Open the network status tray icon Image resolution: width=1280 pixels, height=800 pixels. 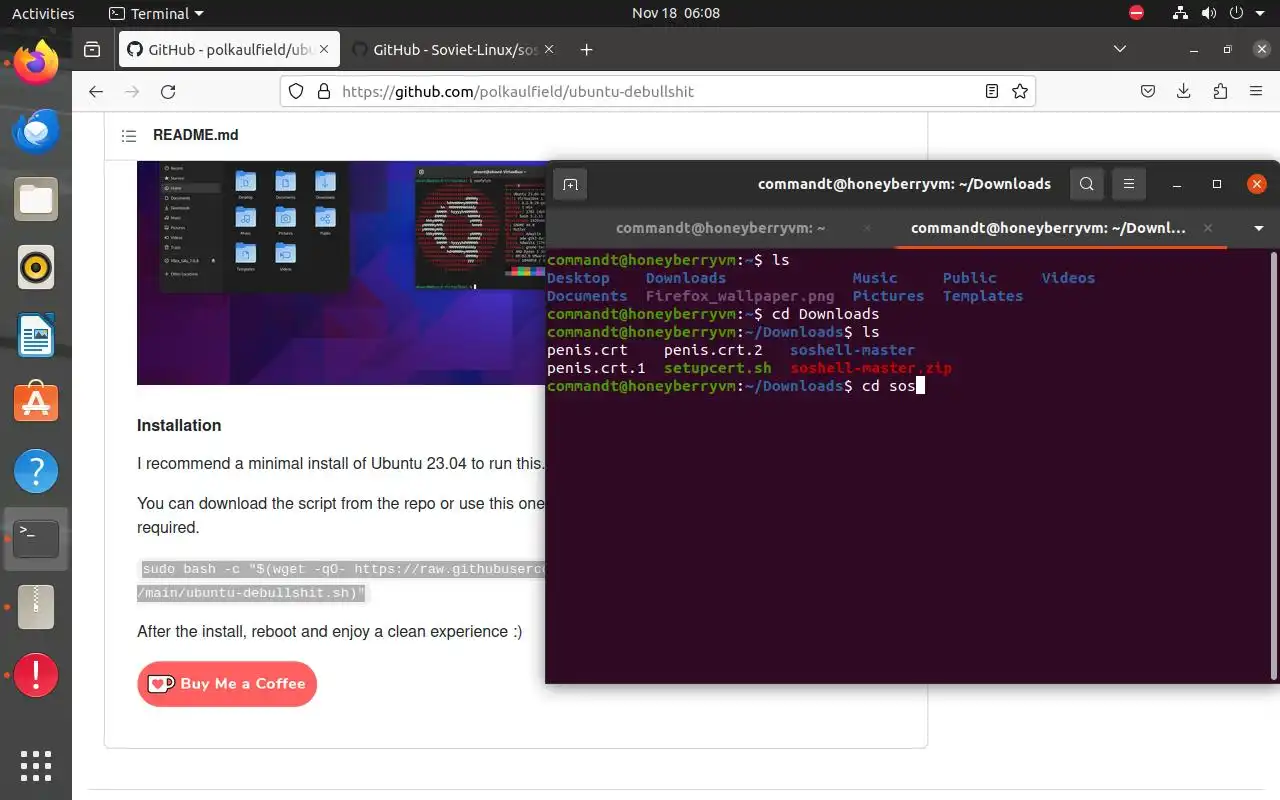pyautogui.click(x=1180, y=13)
